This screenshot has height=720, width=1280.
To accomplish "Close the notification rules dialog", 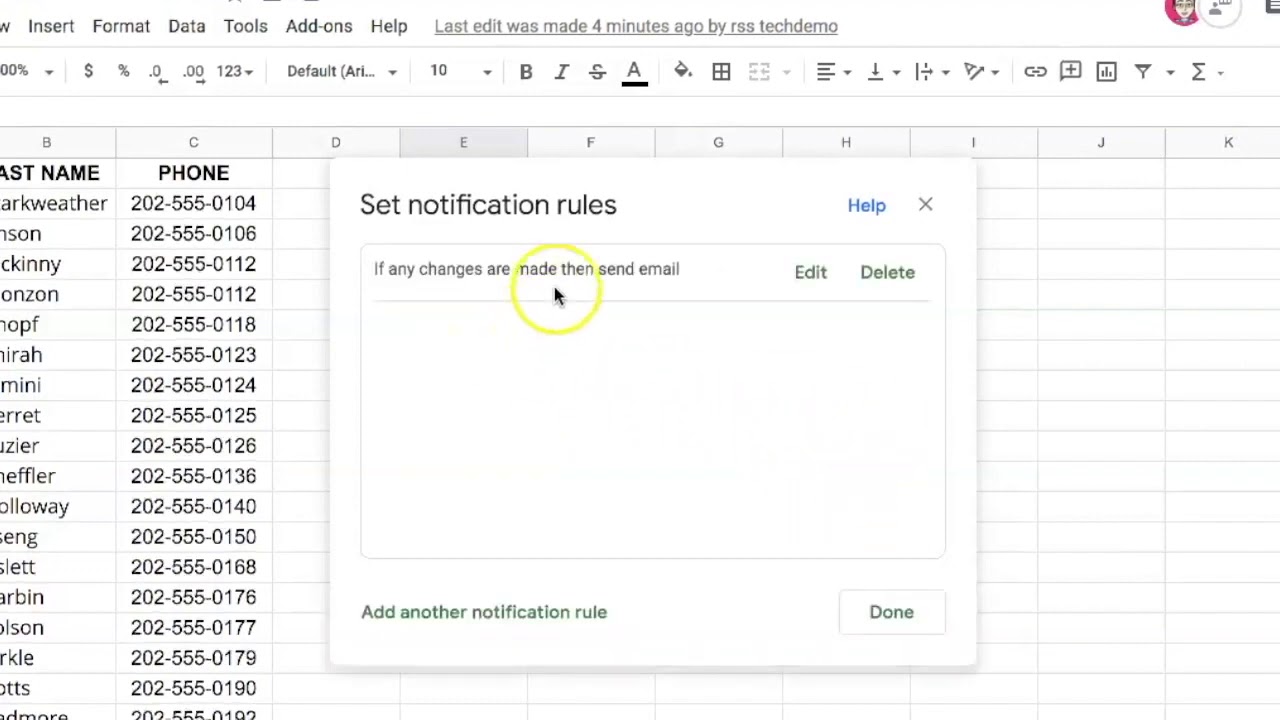I will tap(925, 205).
